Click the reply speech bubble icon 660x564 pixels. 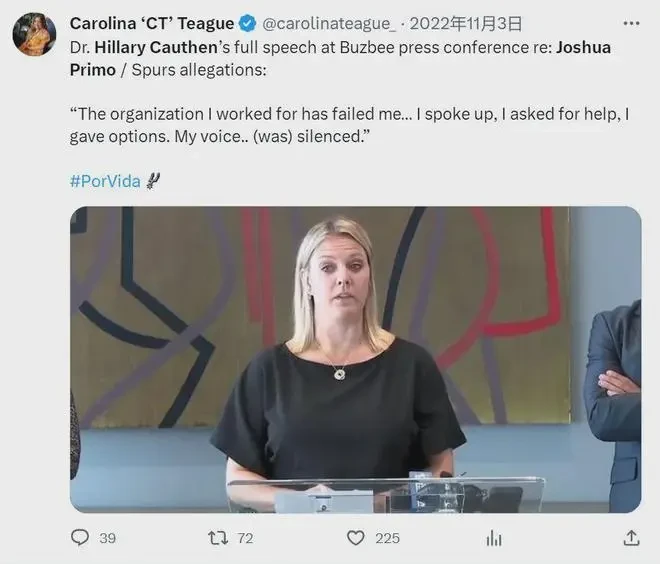click(x=80, y=537)
